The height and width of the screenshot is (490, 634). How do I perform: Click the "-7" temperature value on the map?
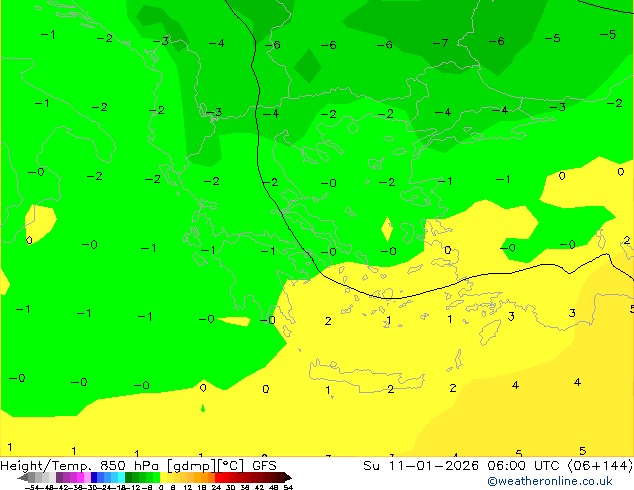(x=440, y=43)
